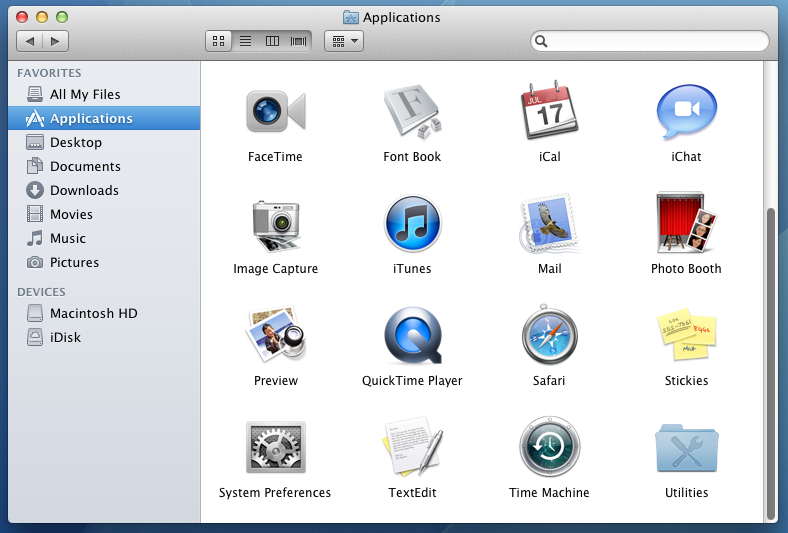Select Applications in the sidebar
The height and width of the screenshot is (533, 788).
click(104, 119)
